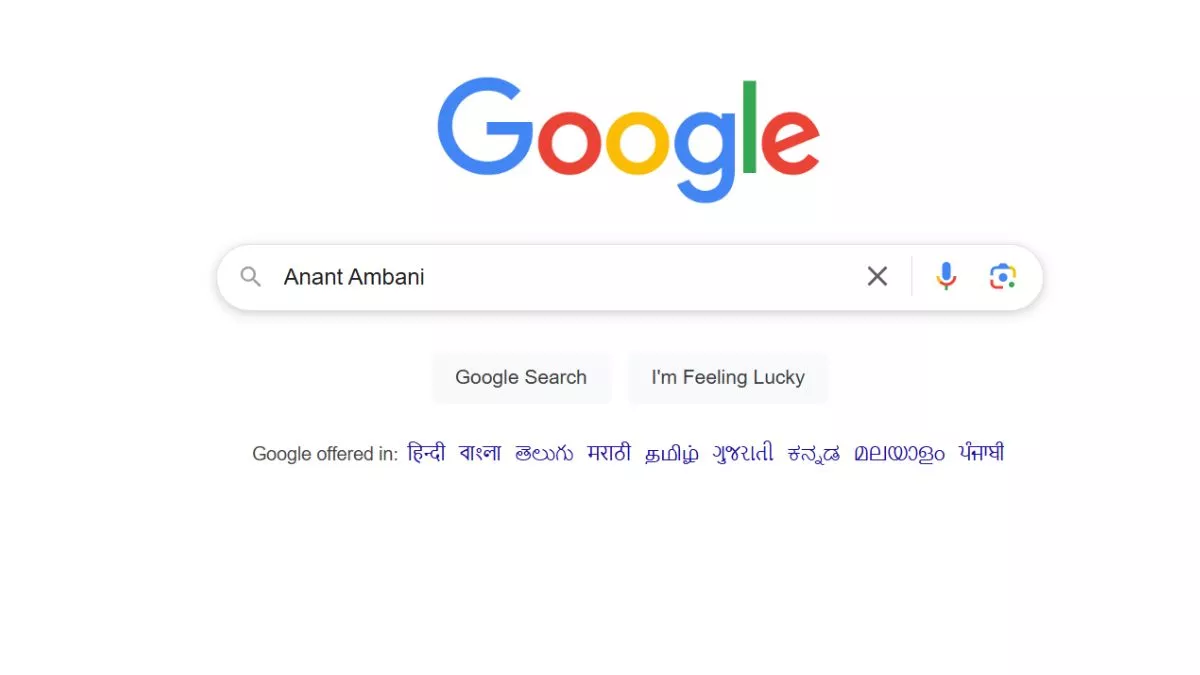Place cursor on the 'Anant Ambani' query text
Viewport: 1200px width, 675px height.
coord(354,277)
